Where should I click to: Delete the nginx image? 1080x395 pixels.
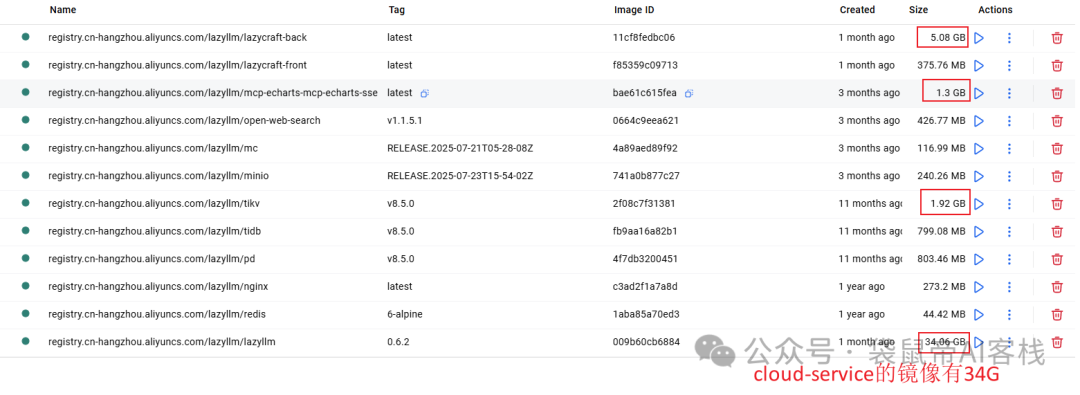(x=1057, y=286)
